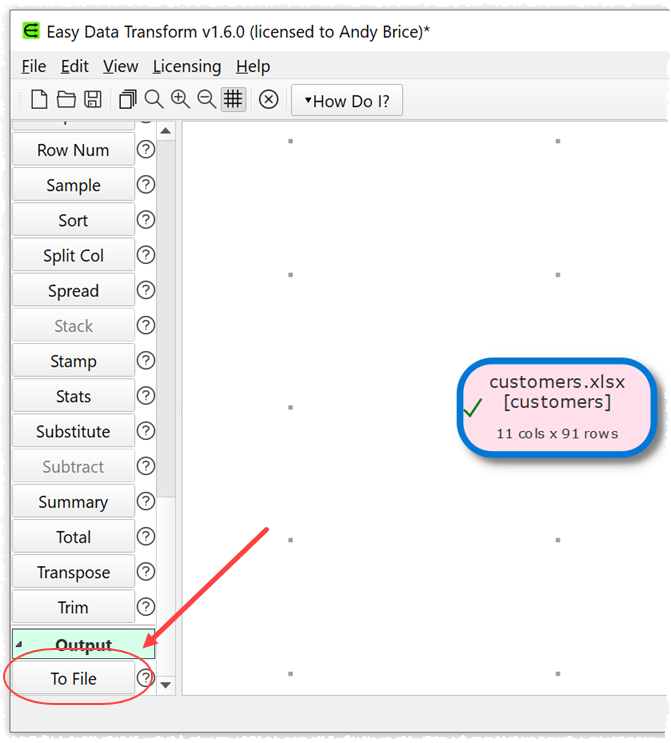671x743 pixels.
Task: Click the To File output button
Action: coord(73,678)
